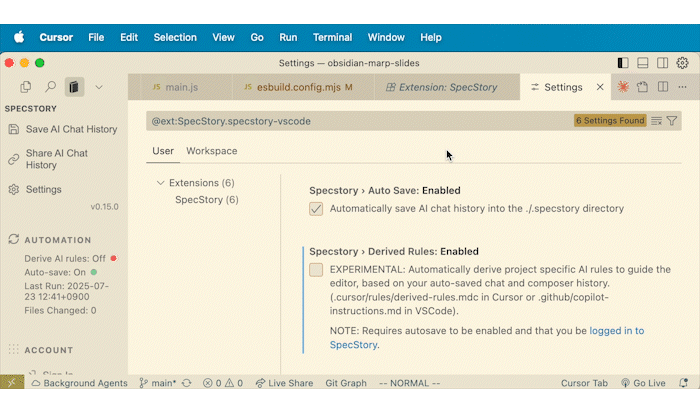Clear the settings search input icon
The width and height of the screenshot is (700, 414).
[656, 121]
